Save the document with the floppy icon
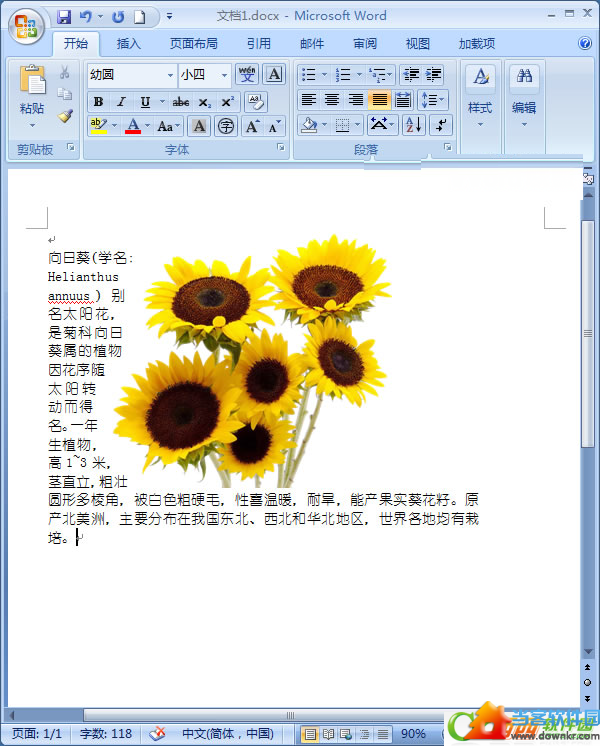This screenshot has width=600, height=746. click(63, 17)
